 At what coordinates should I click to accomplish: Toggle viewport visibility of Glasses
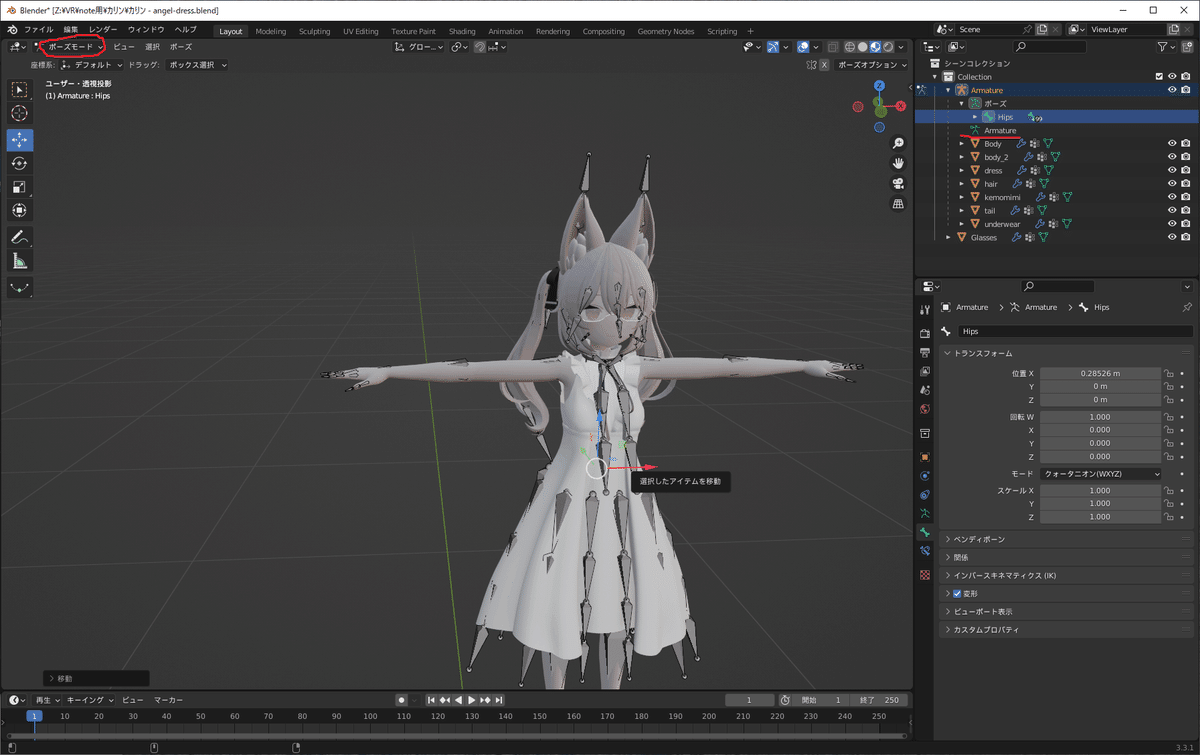tap(1172, 238)
